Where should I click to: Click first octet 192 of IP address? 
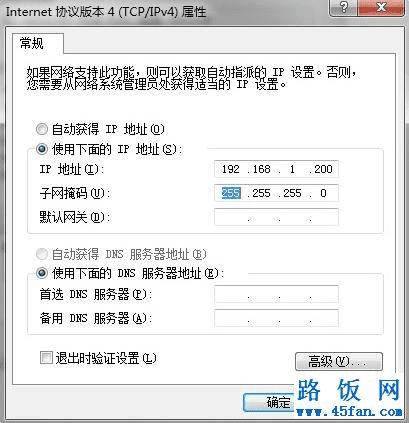pos(230,169)
